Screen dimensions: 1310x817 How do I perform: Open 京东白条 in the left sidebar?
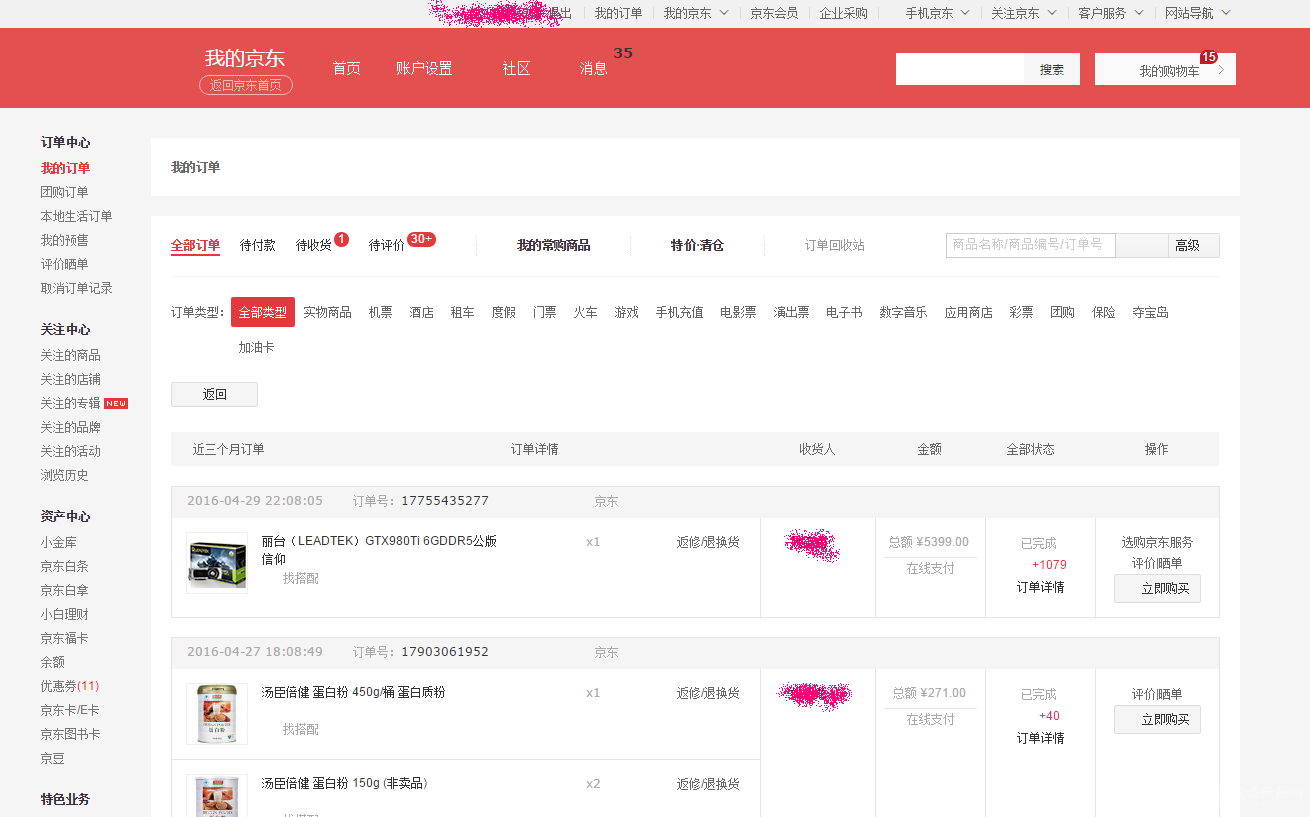[64, 566]
